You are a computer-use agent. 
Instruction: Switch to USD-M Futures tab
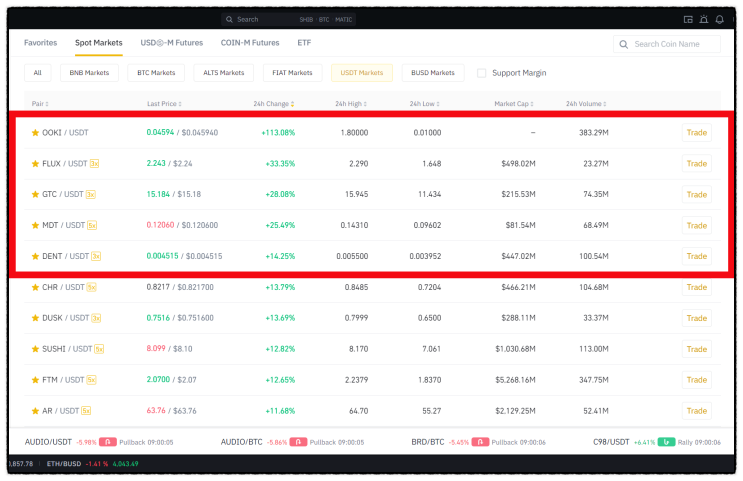pos(172,43)
